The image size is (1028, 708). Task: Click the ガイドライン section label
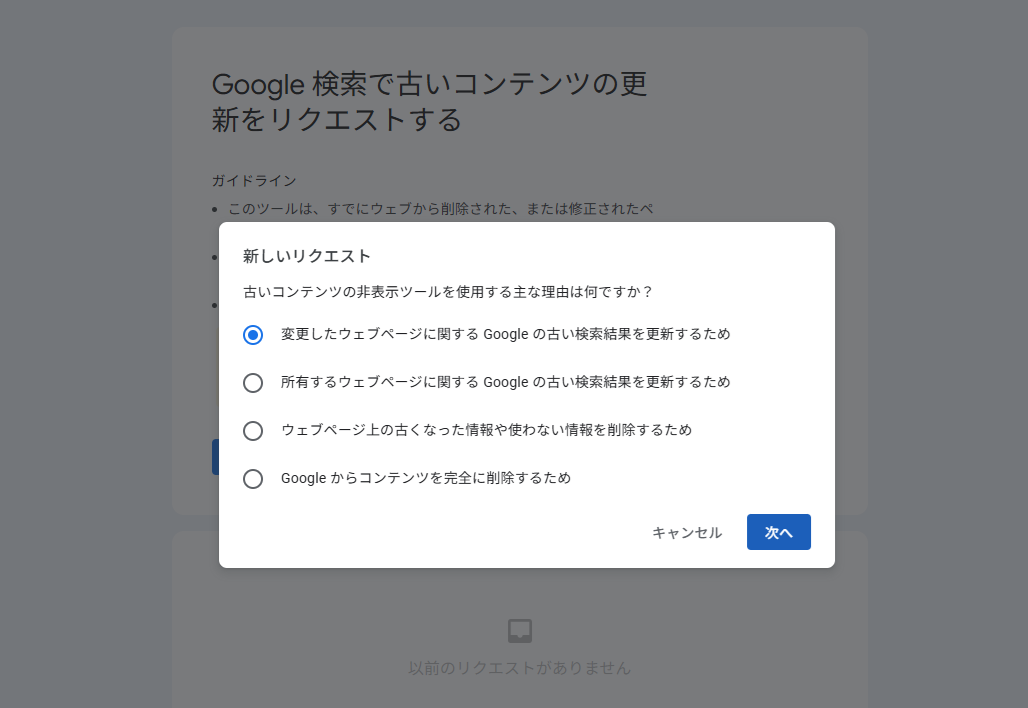(254, 181)
